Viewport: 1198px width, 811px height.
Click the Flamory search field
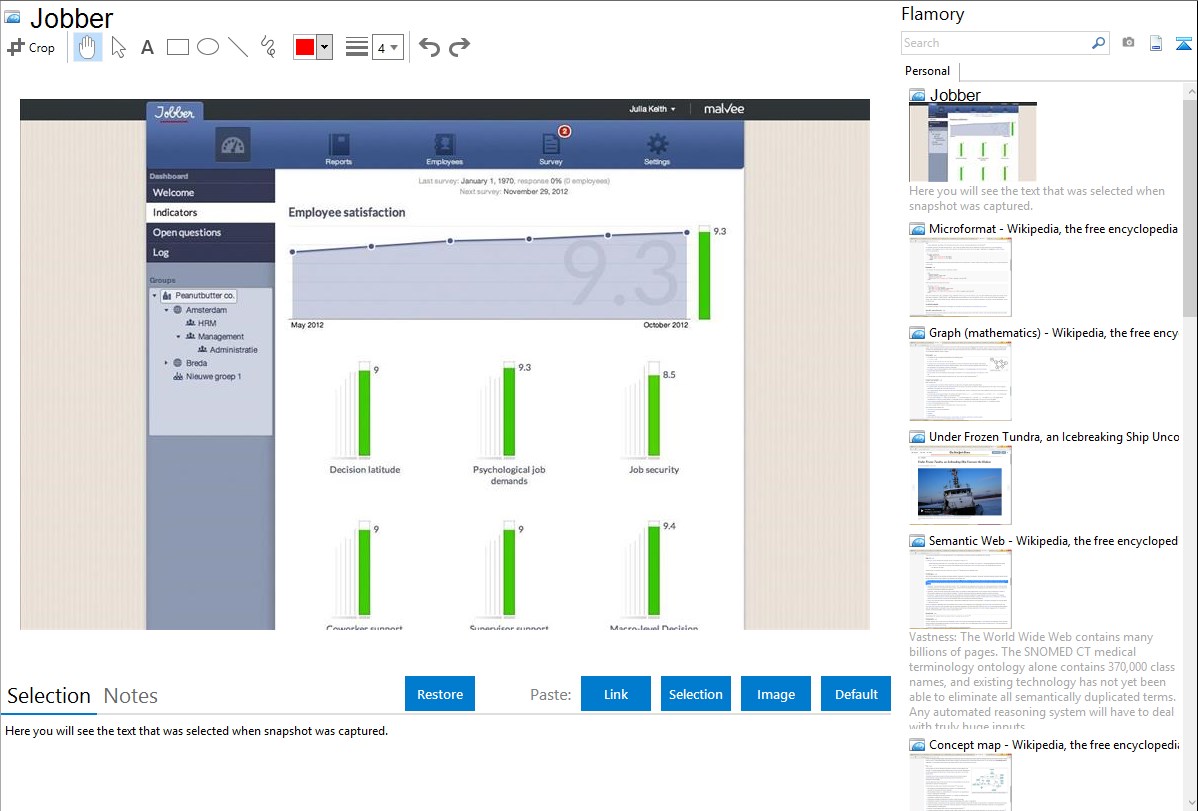995,43
